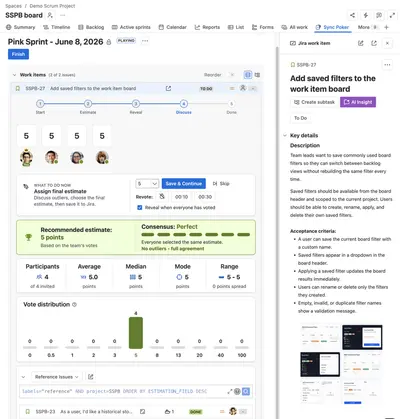Open the three-dot menu beside PLAYING badge
The image size is (400, 419).
point(145,41)
